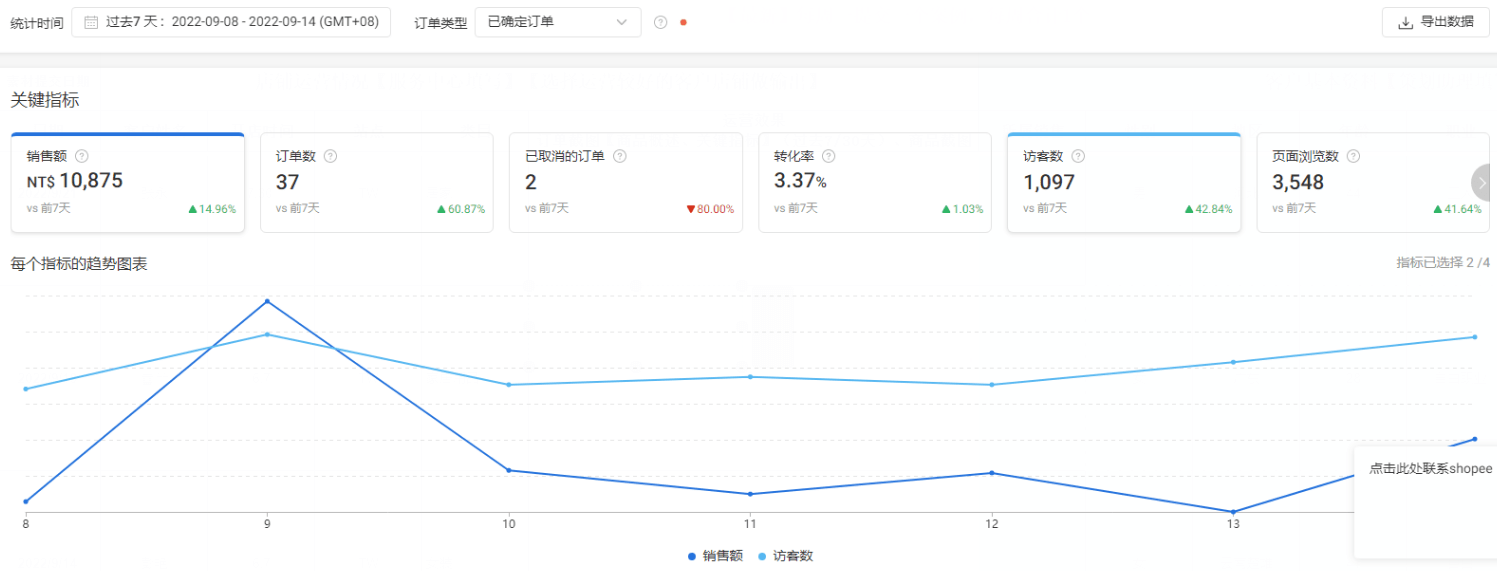This screenshot has width=1497, height=571.
Task: Click help icon next to 页面浏览数
Action: coord(1353,156)
